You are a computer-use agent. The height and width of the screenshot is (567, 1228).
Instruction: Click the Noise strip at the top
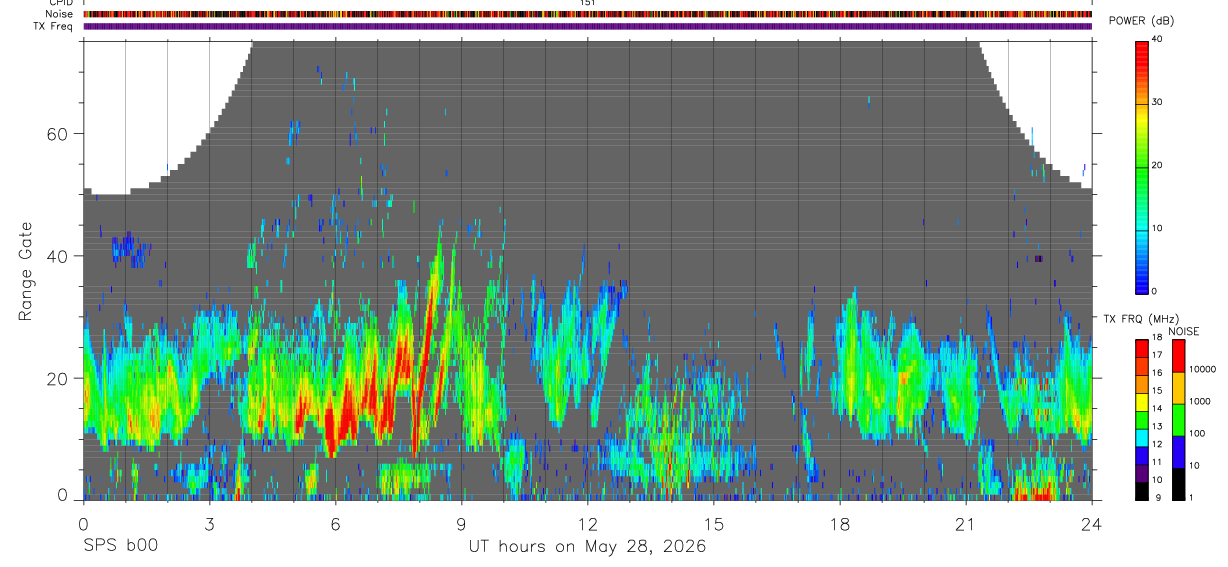pos(588,14)
